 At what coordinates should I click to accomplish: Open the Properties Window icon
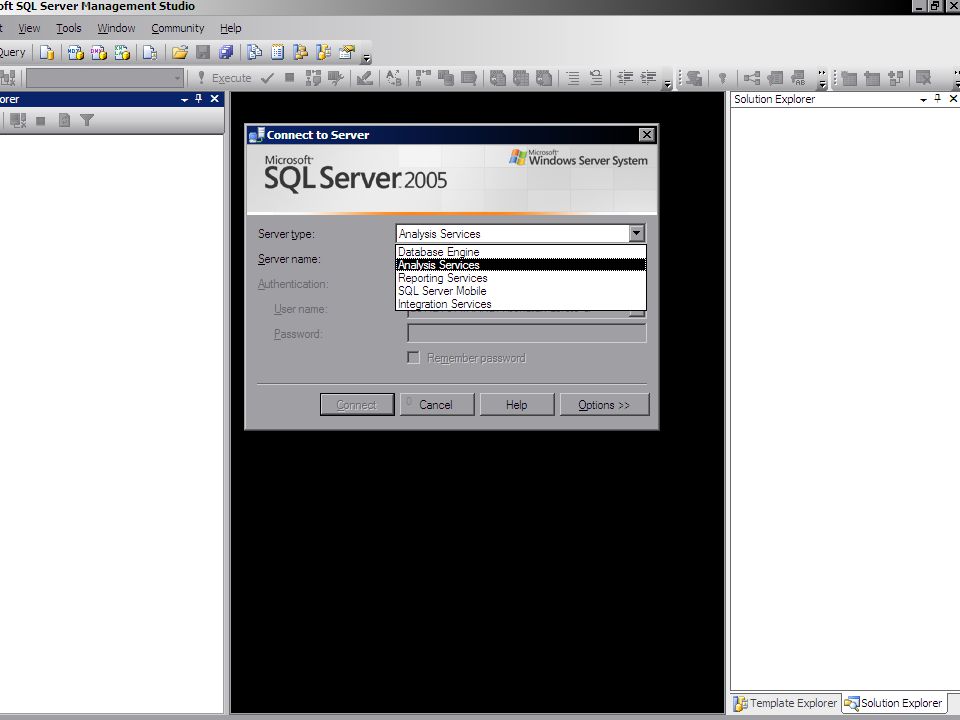(347, 53)
